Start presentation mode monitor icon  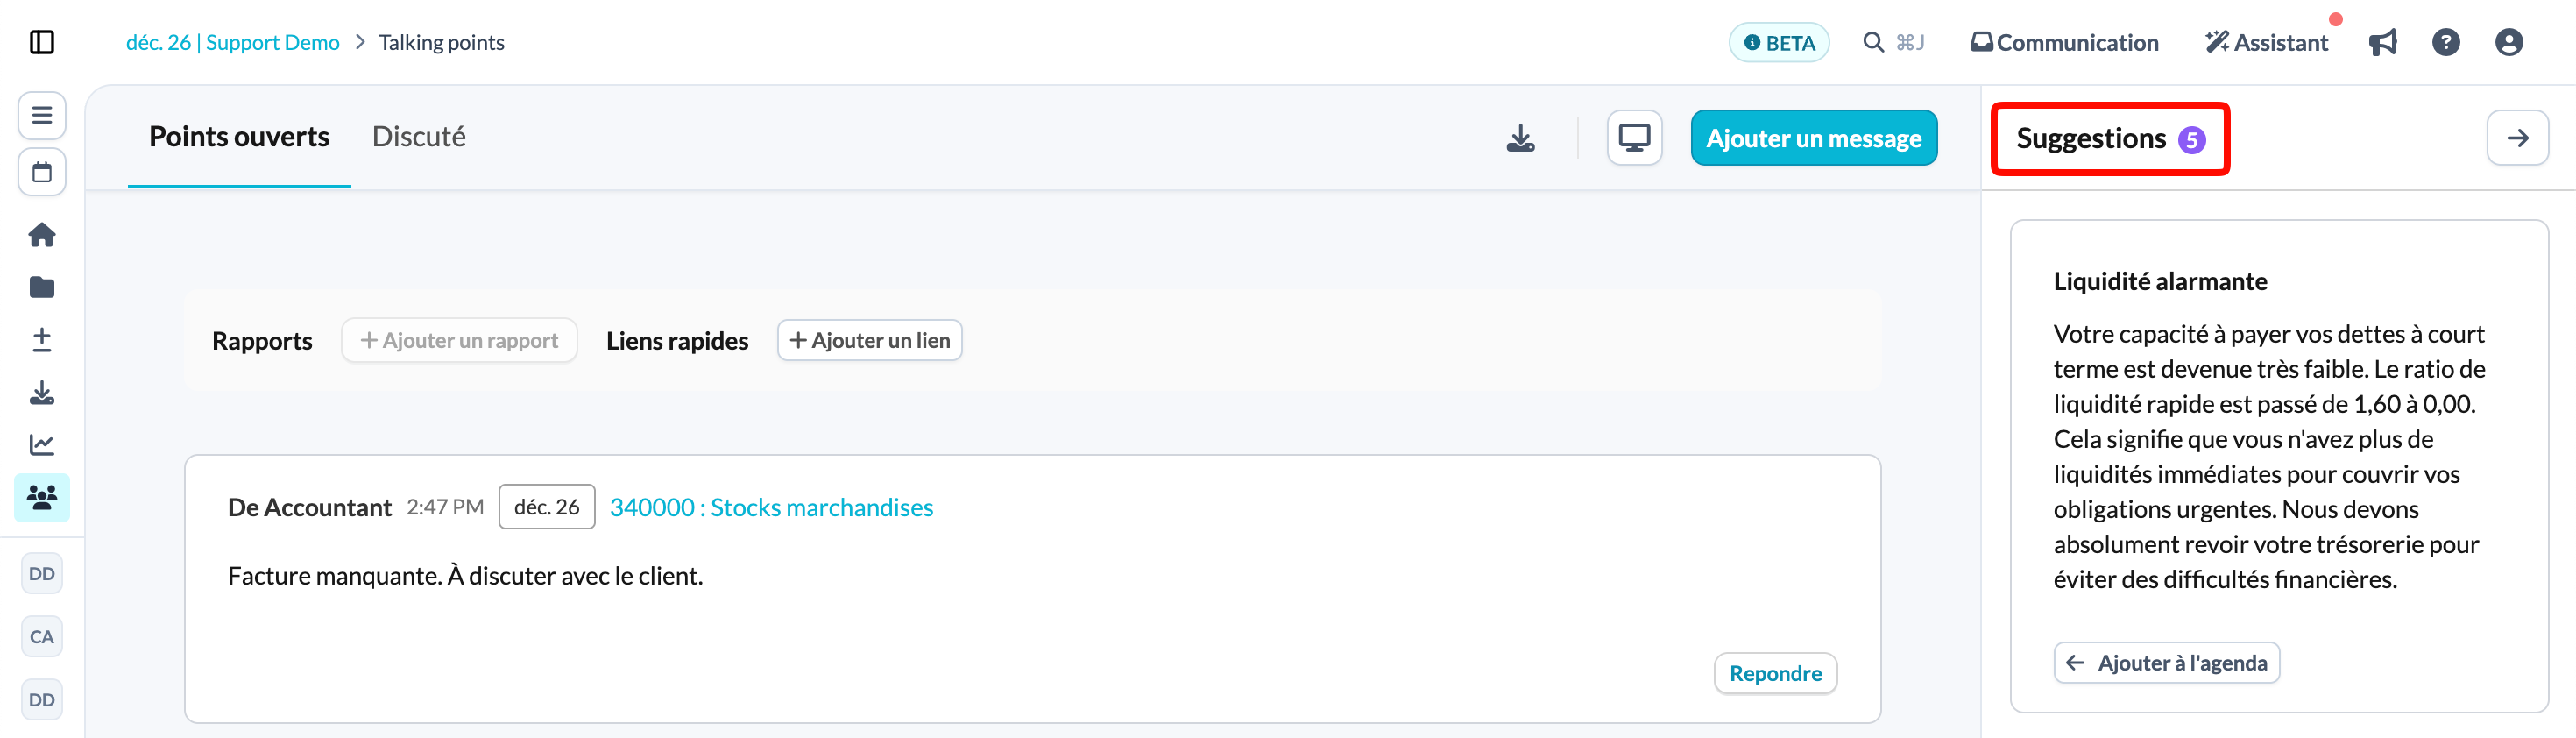(x=1634, y=138)
